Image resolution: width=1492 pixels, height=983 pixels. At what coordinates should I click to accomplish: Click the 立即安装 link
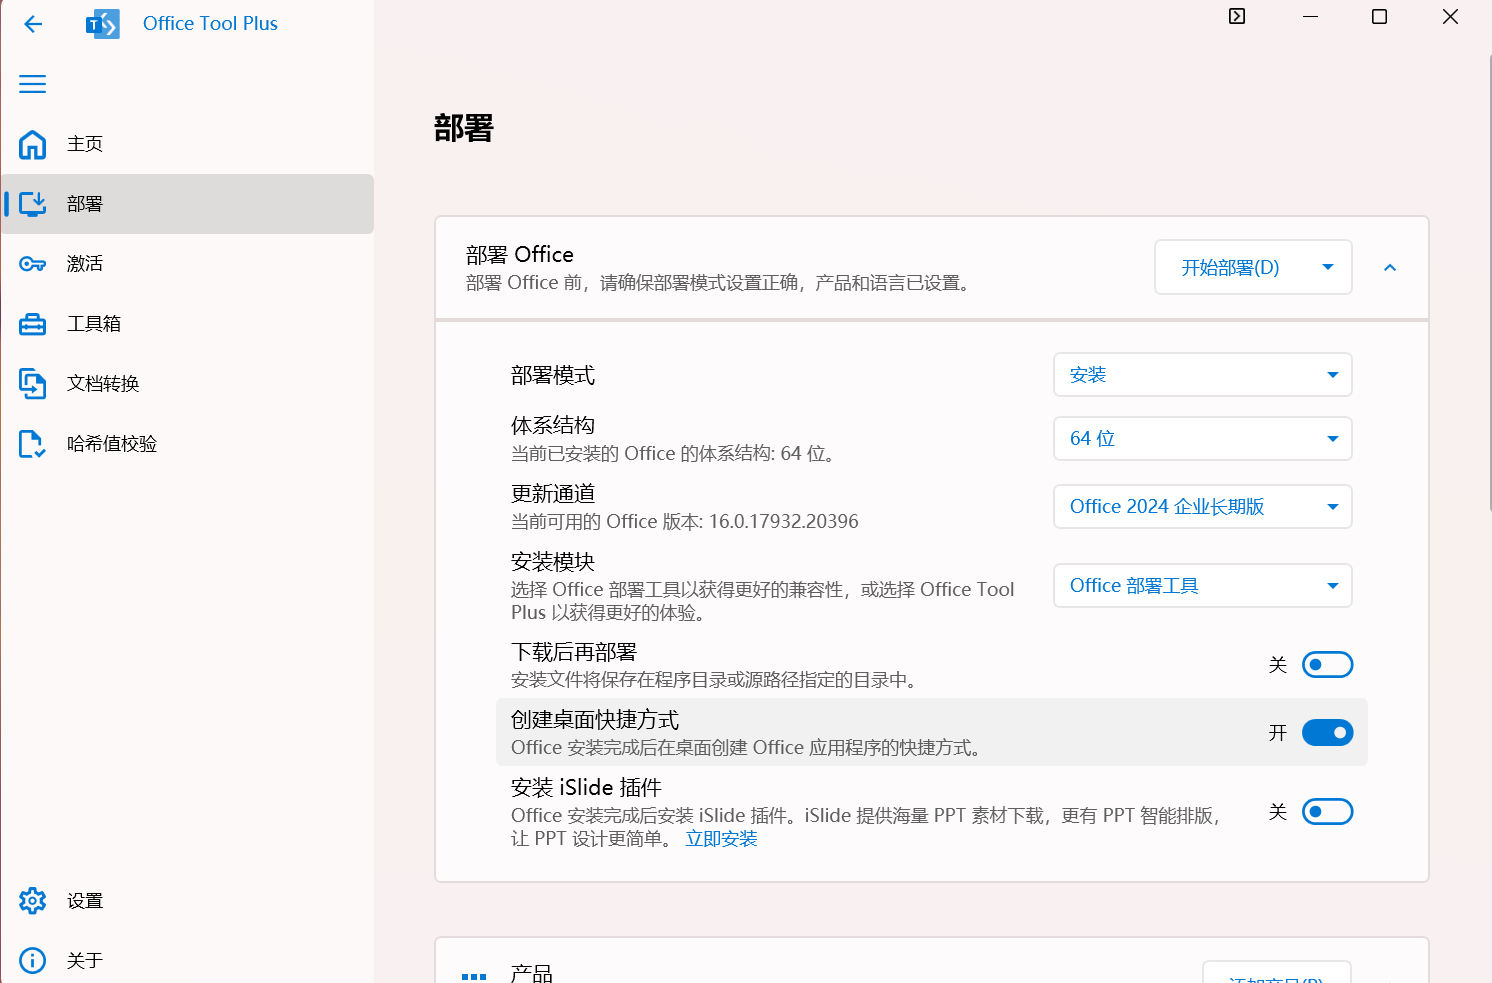[721, 839]
